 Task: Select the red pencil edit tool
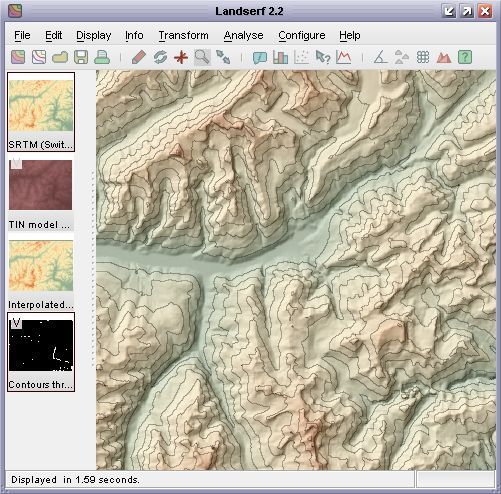click(139, 57)
